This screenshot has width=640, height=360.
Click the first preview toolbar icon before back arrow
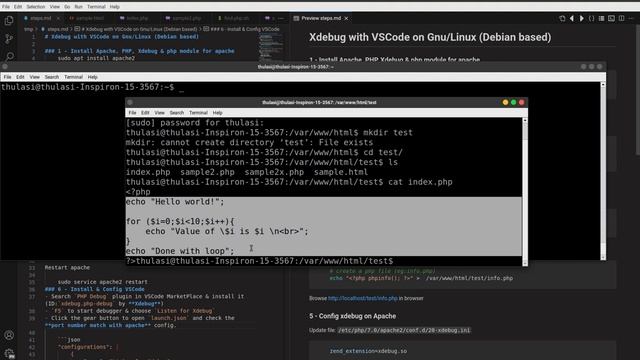[x=562, y=18]
